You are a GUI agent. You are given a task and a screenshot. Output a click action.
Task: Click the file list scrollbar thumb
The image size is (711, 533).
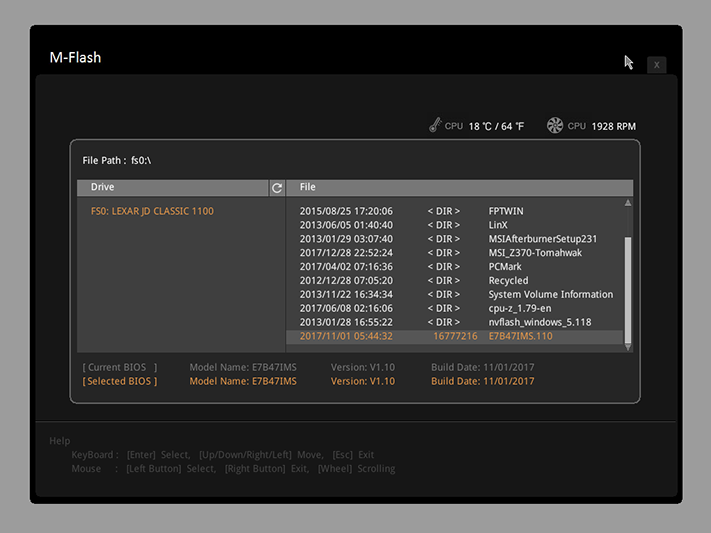[x=628, y=289]
